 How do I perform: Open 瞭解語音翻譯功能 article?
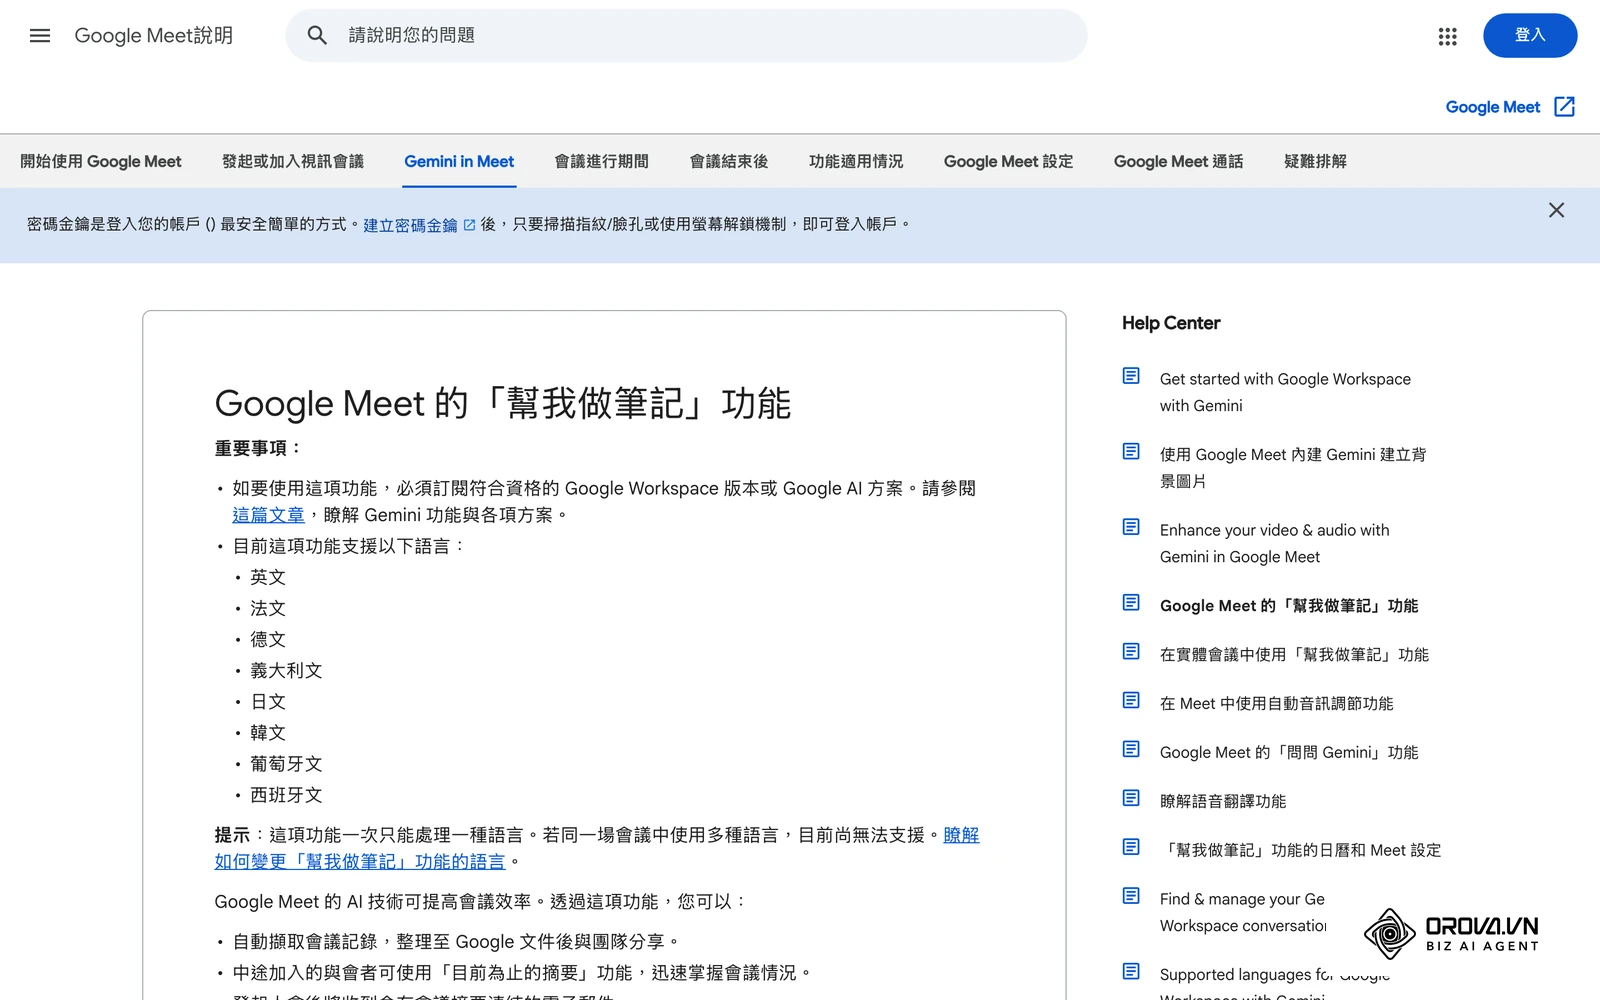coord(1223,801)
